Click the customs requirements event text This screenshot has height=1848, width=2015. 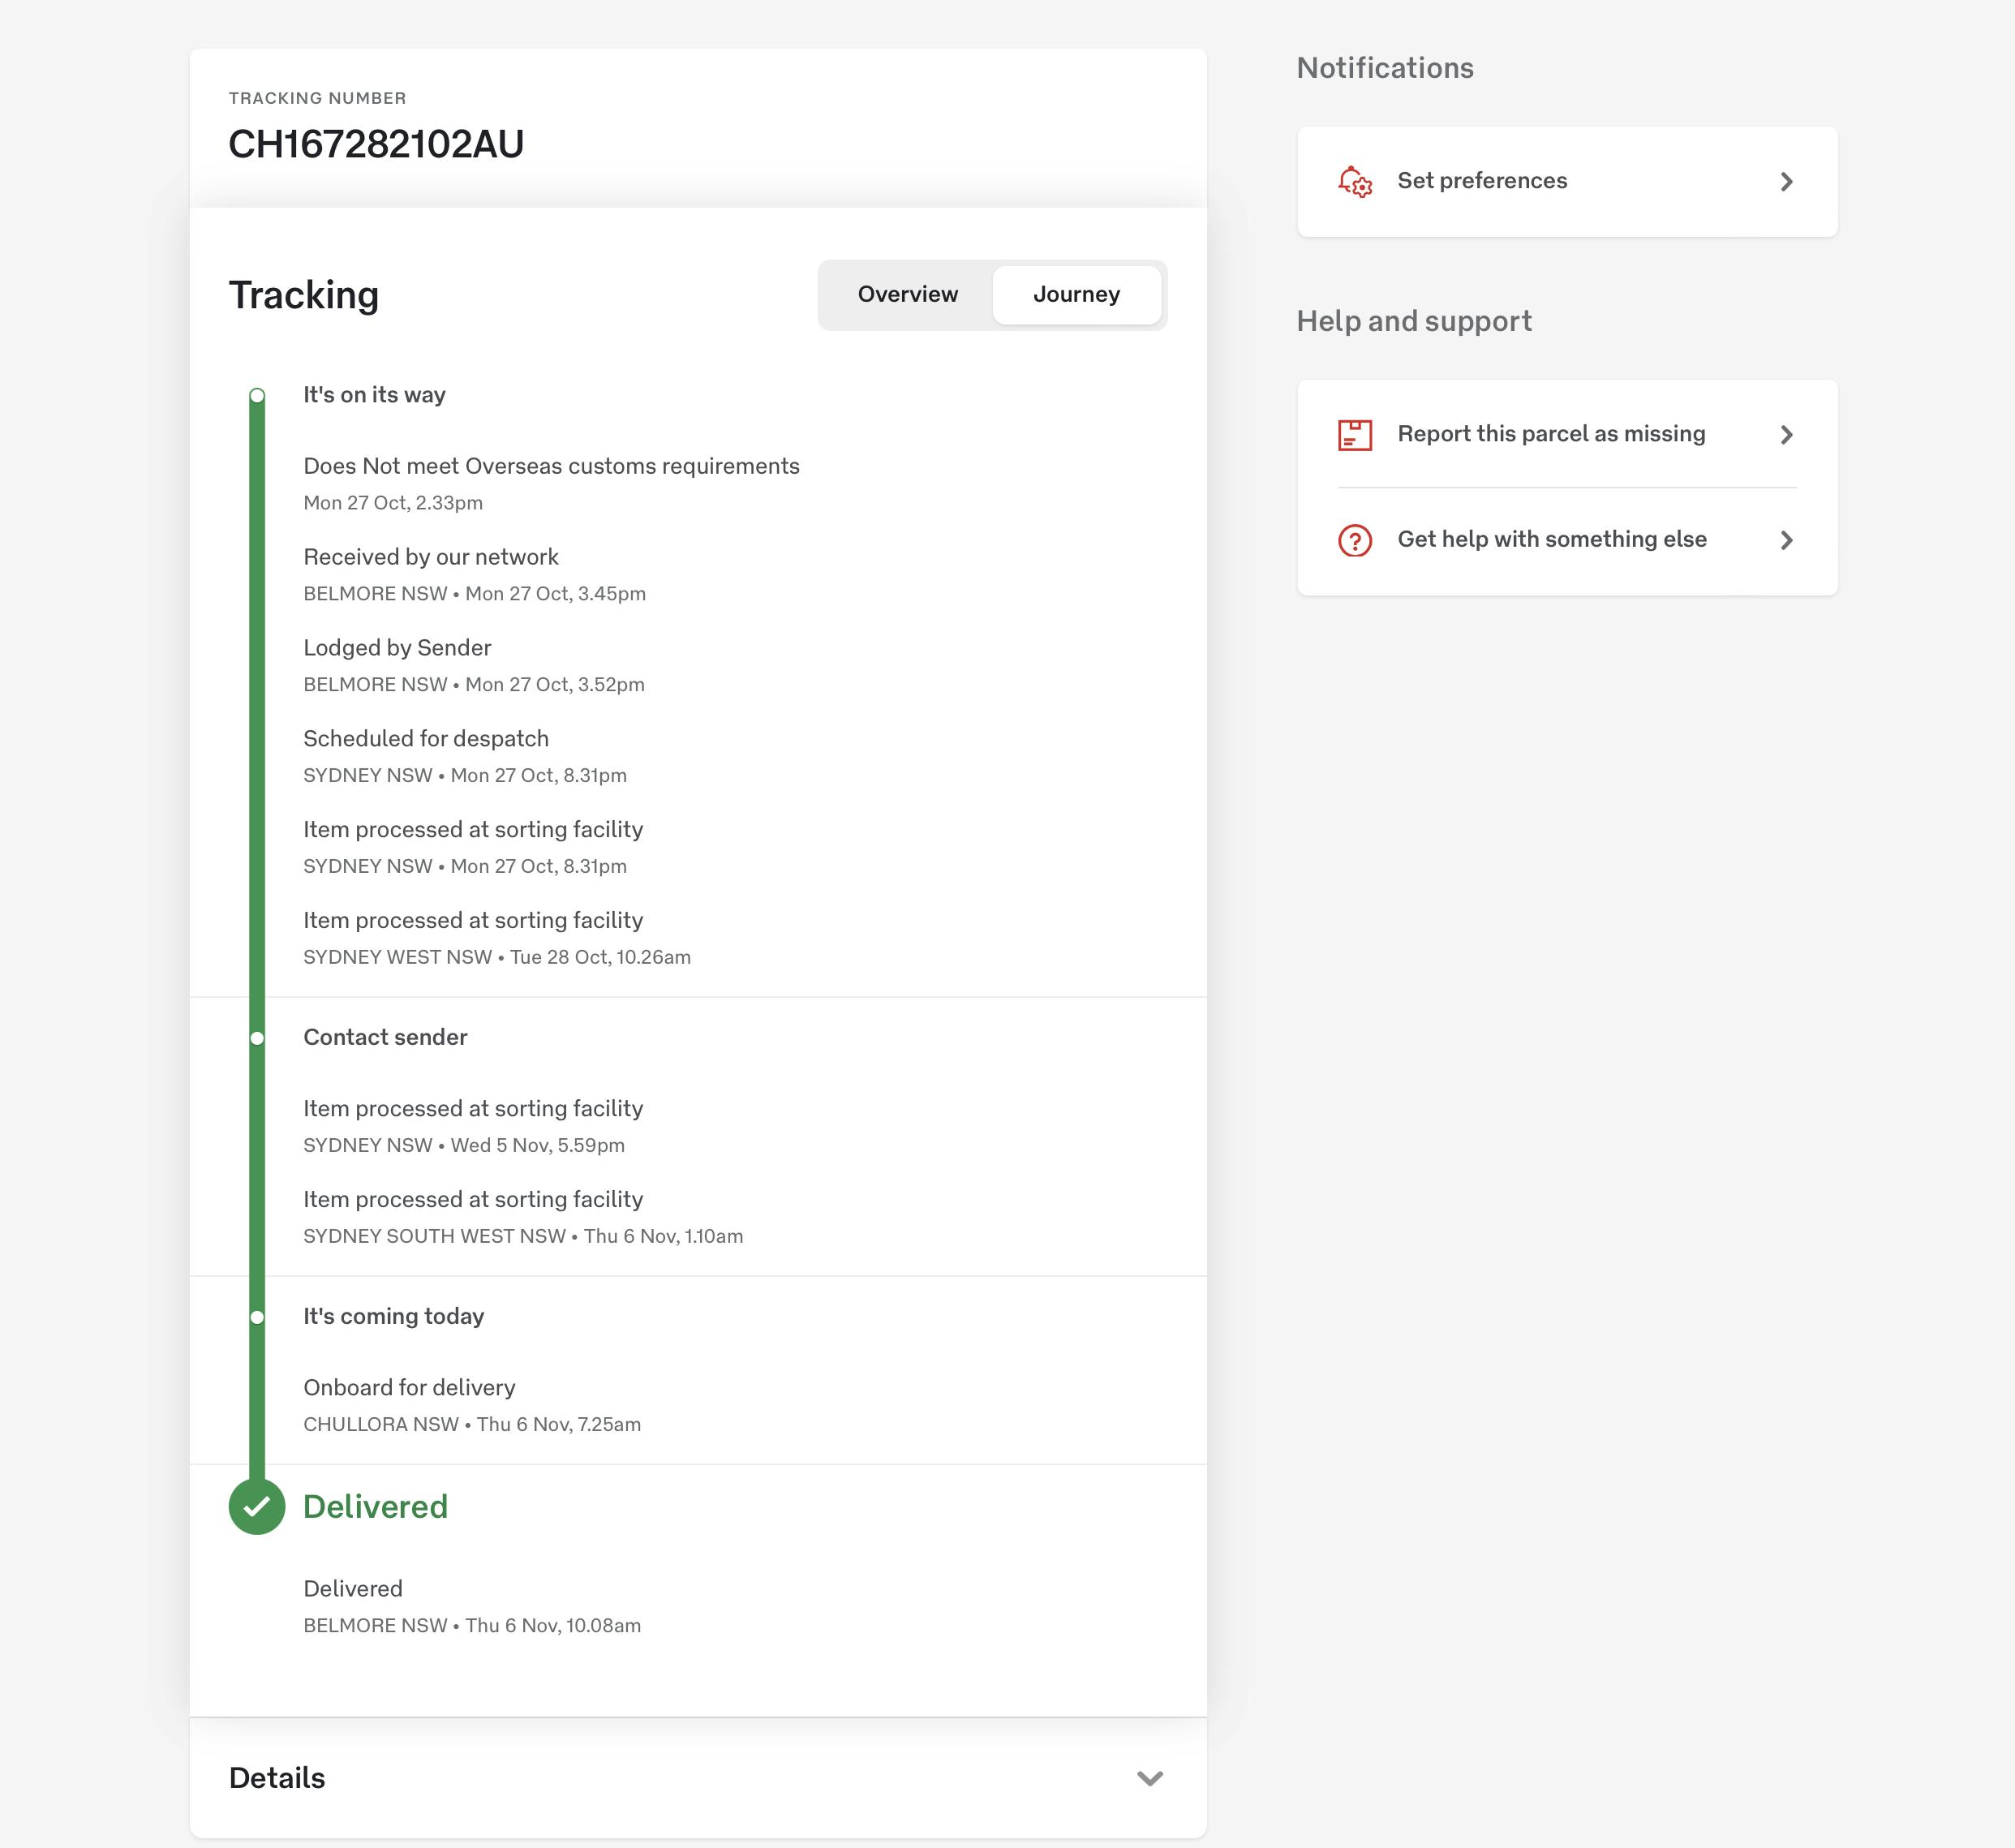[551, 466]
